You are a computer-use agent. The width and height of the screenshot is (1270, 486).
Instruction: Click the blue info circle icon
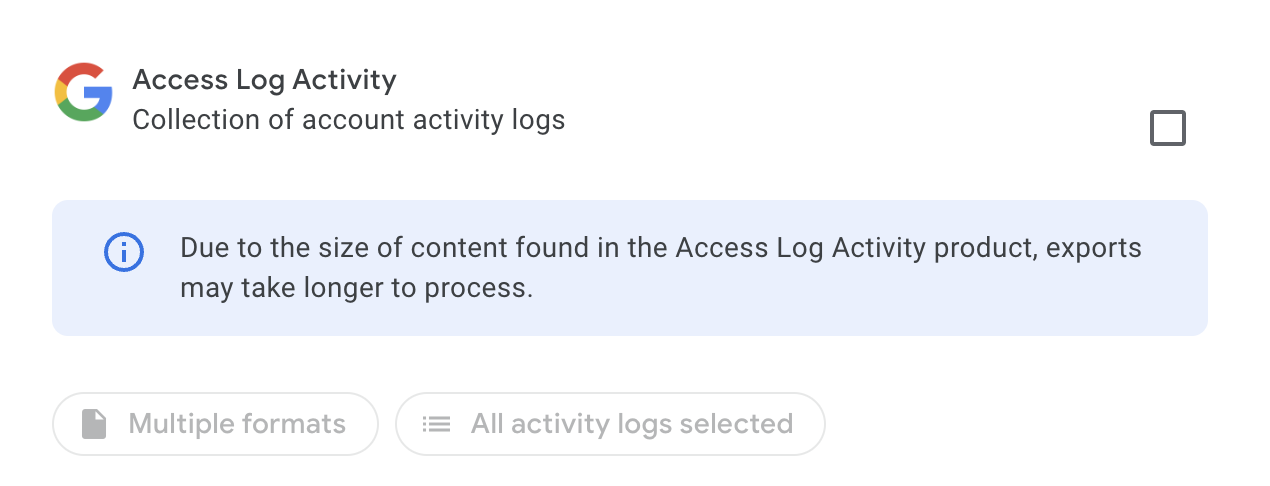point(124,253)
